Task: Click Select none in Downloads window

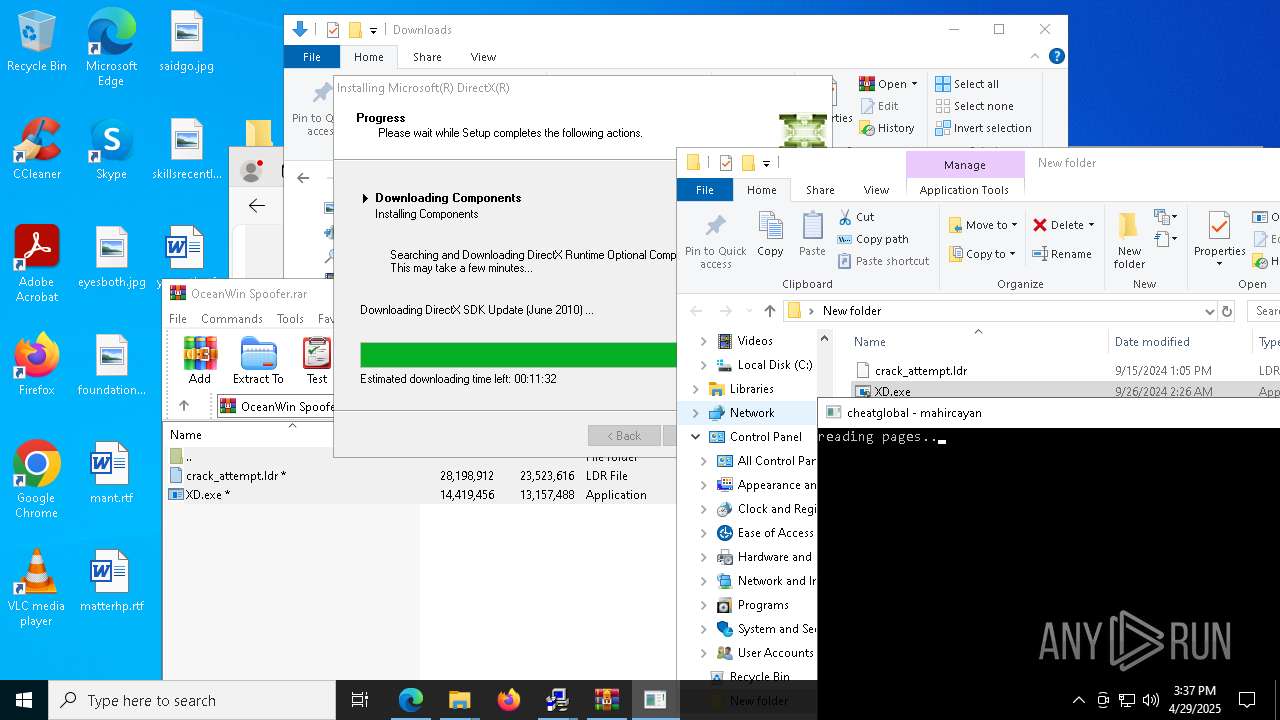Action: click(974, 106)
